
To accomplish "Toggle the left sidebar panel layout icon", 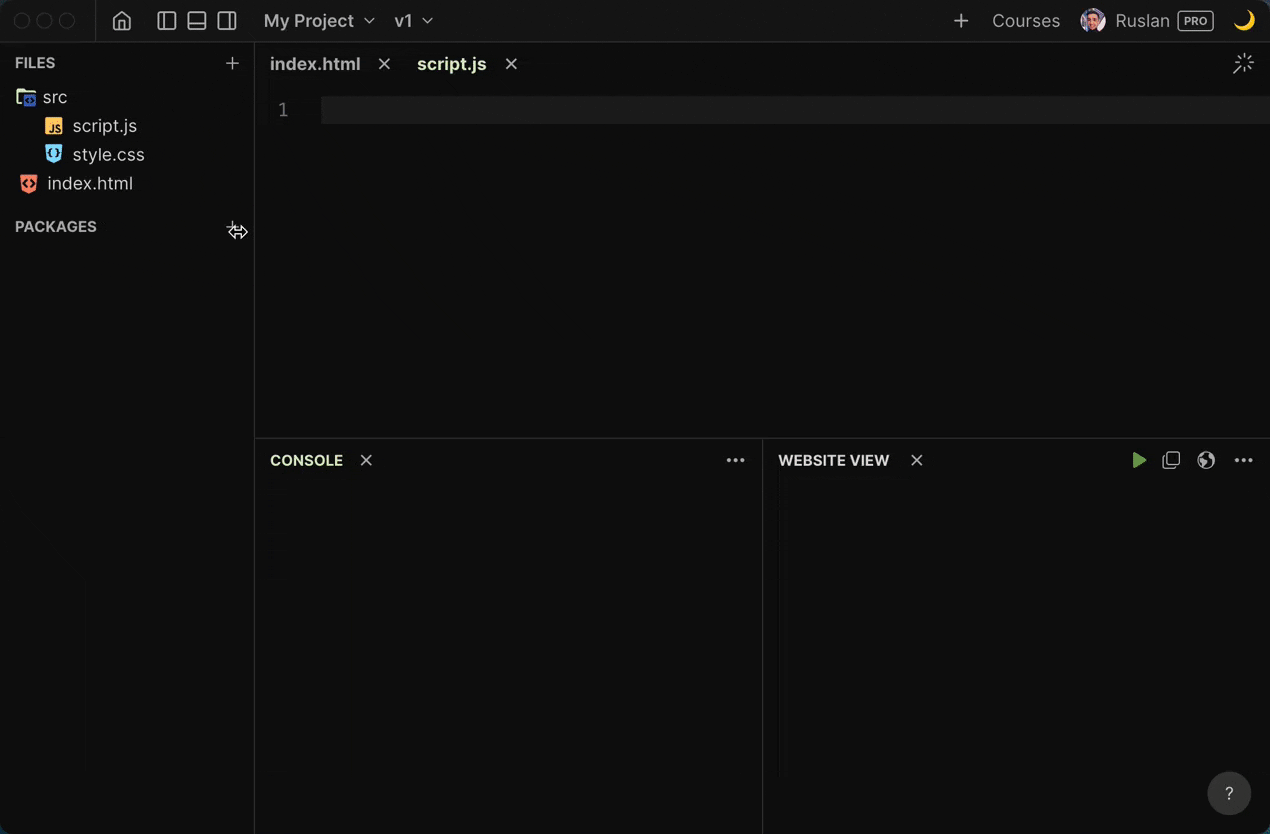I will point(167,21).
